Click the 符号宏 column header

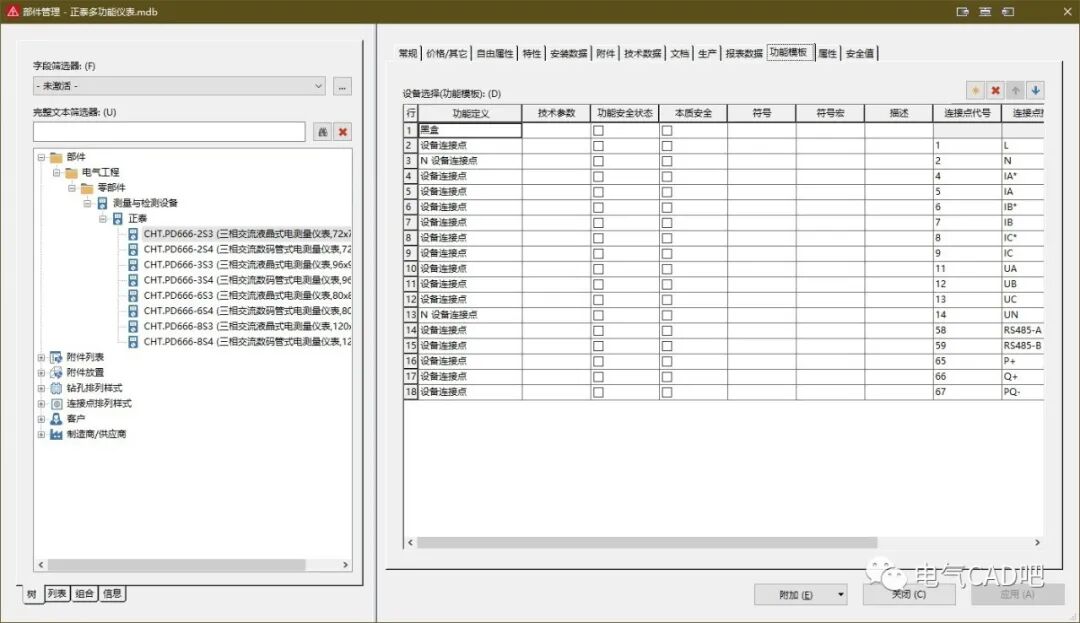click(830, 113)
